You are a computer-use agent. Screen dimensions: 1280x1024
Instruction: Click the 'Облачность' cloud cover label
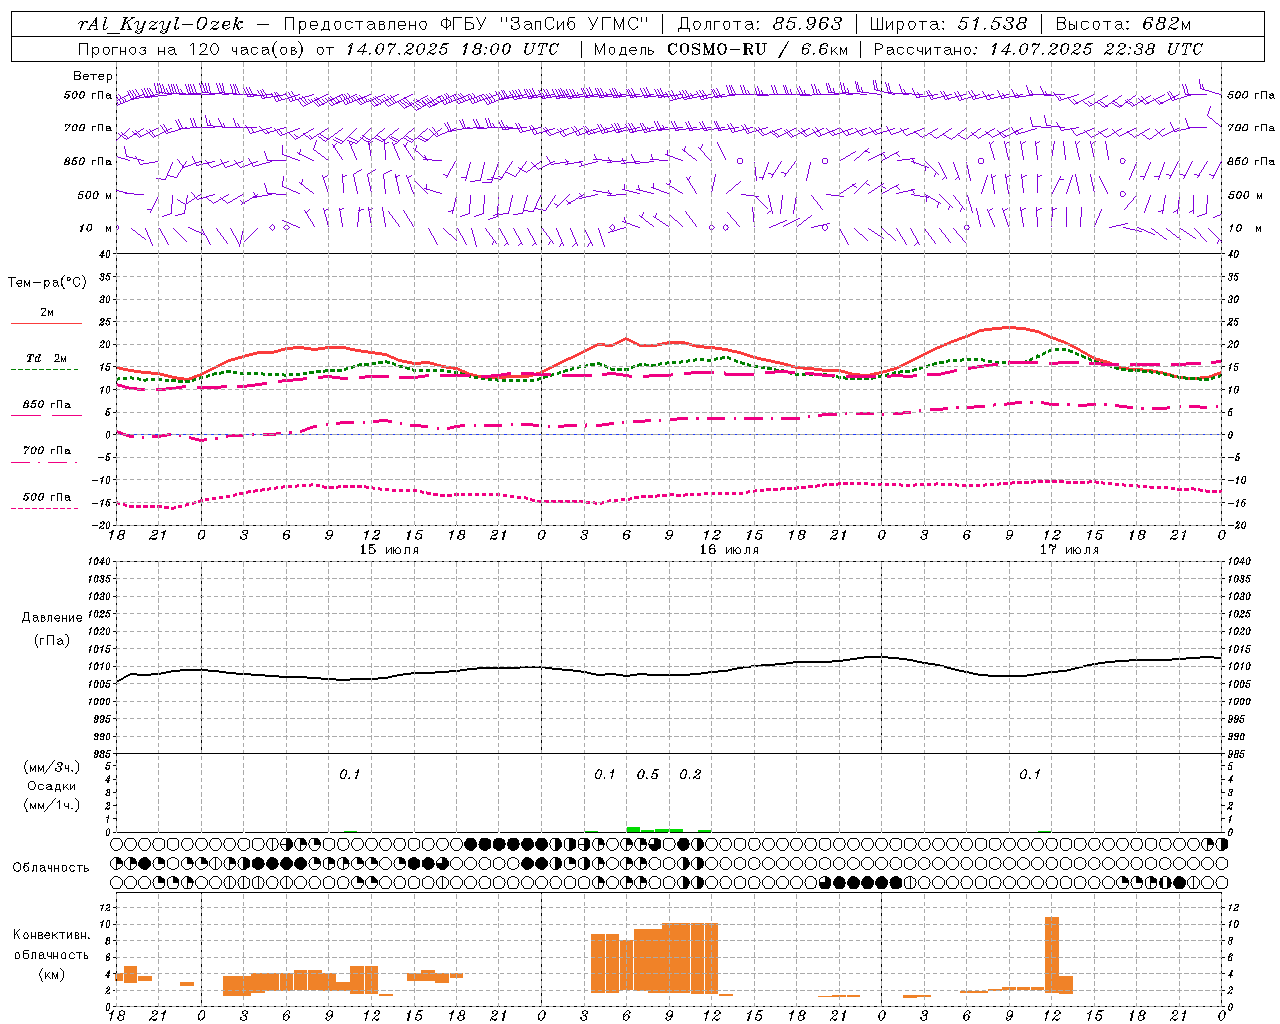tap(51, 868)
